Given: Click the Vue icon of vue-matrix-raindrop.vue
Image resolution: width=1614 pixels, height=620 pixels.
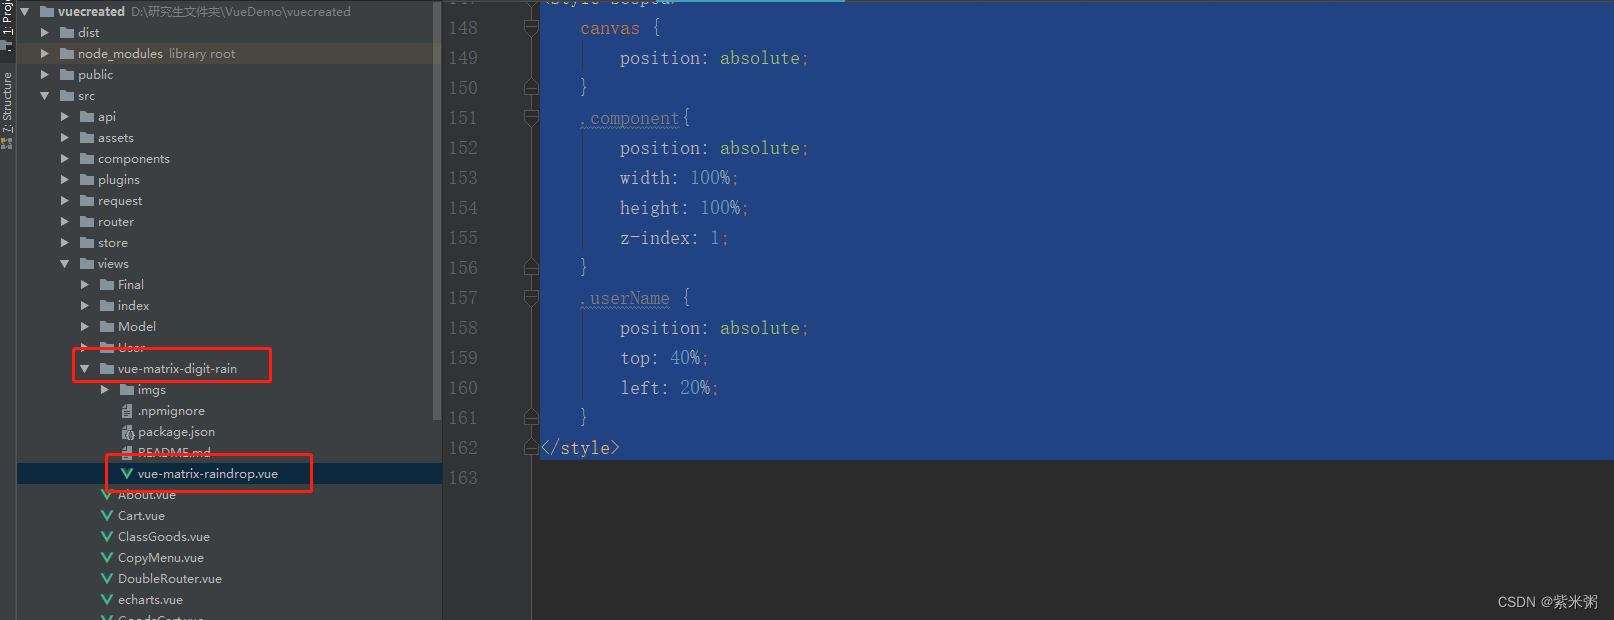Looking at the screenshot, I should point(127,474).
